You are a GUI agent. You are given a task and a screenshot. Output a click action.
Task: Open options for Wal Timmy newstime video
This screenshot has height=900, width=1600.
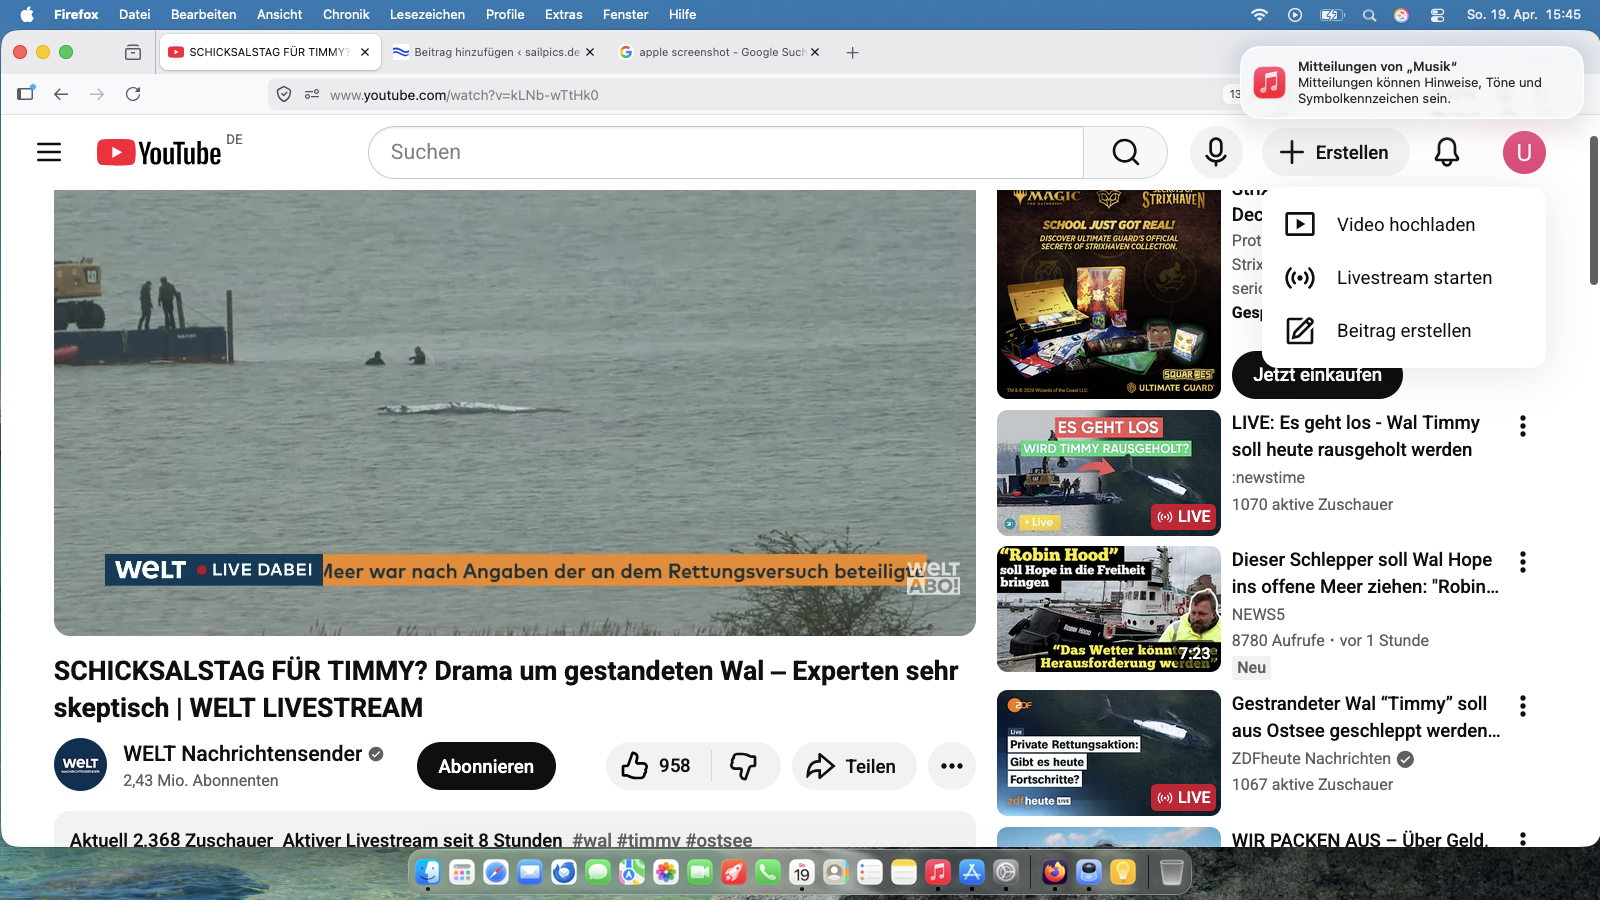[x=1522, y=426]
